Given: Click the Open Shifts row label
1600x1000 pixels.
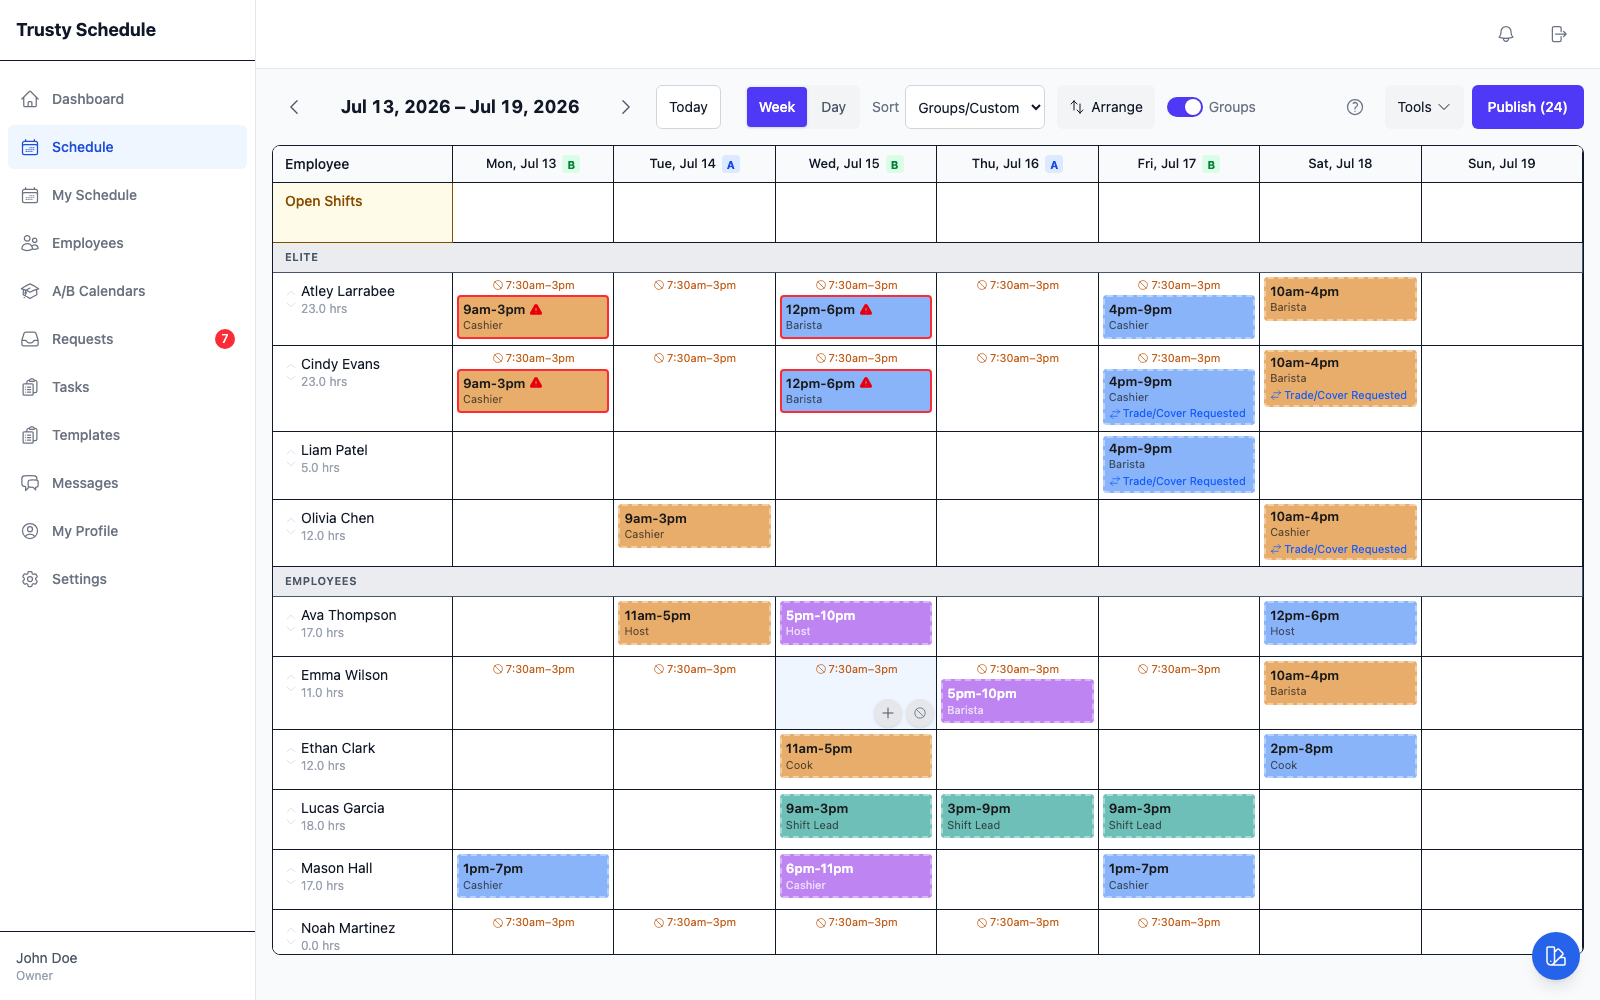Looking at the screenshot, I should 324,201.
